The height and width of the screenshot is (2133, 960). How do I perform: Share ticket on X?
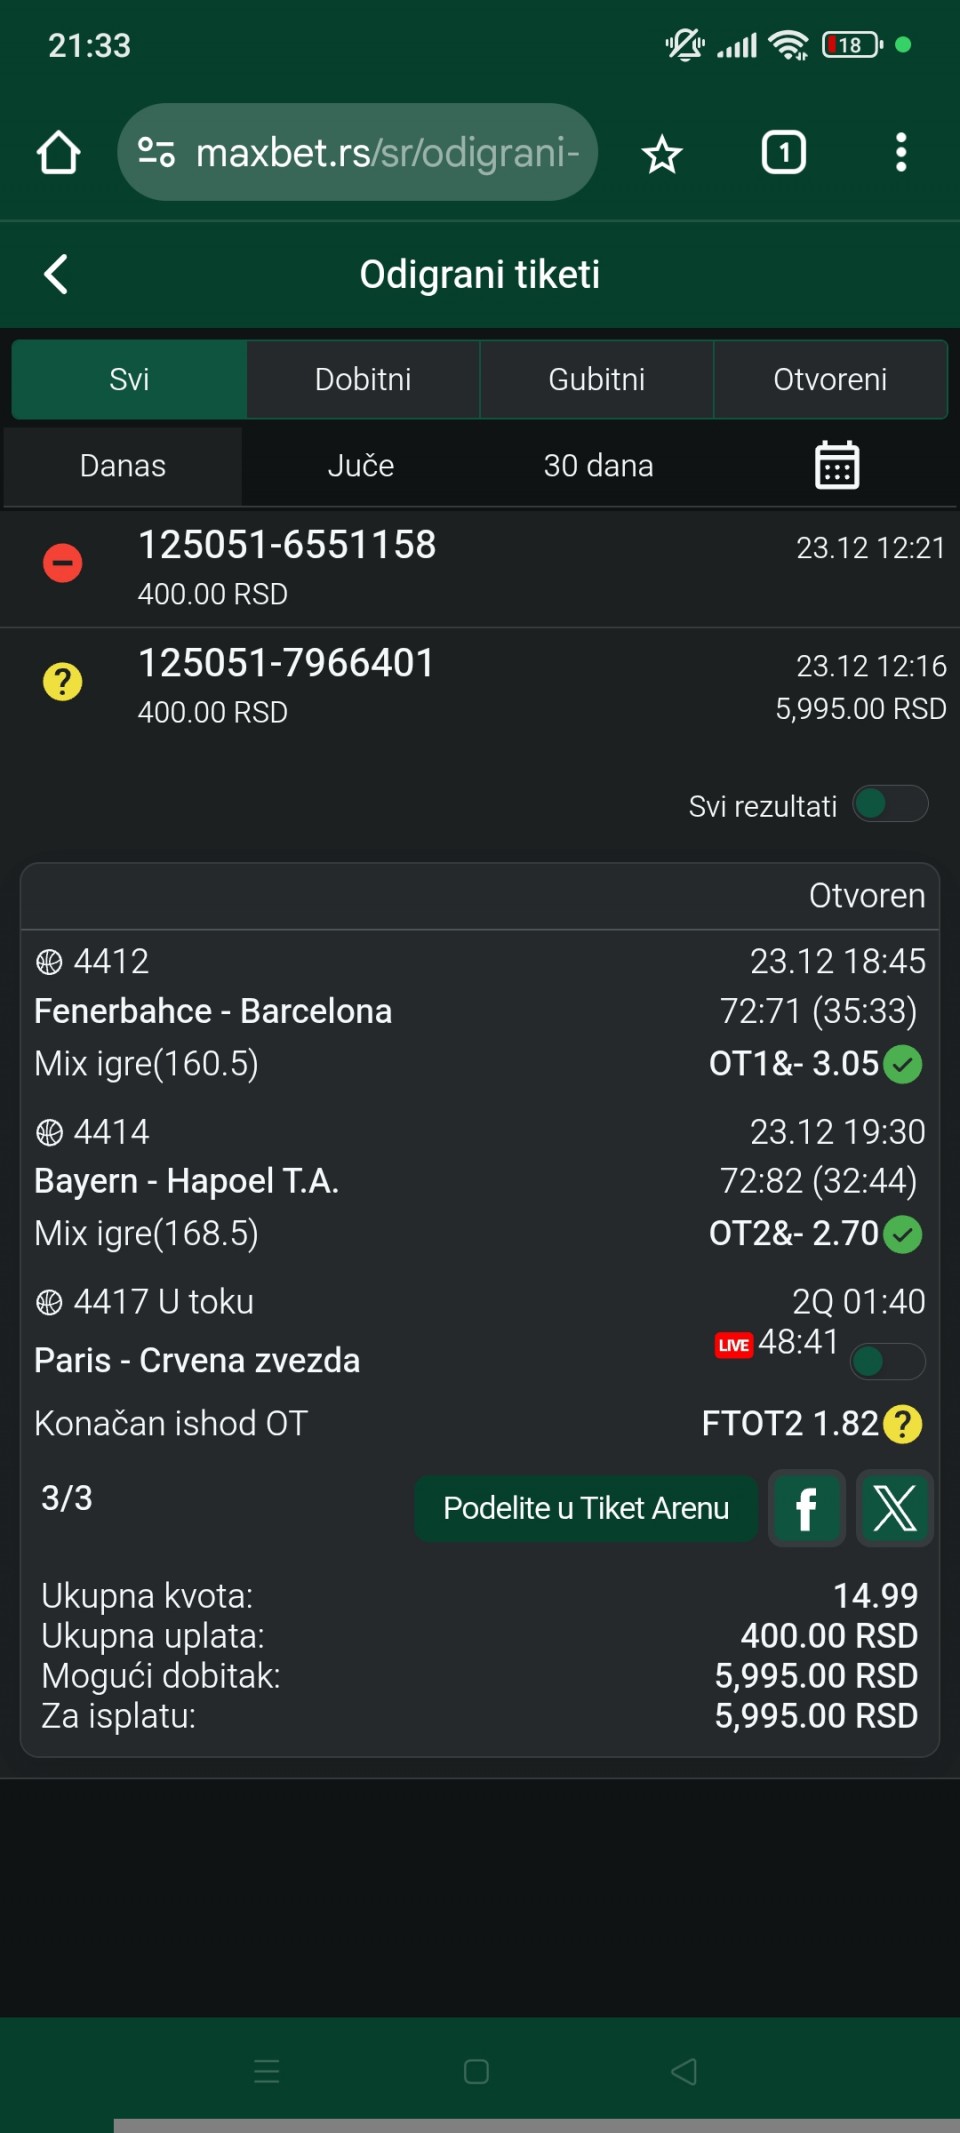(x=895, y=1508)
